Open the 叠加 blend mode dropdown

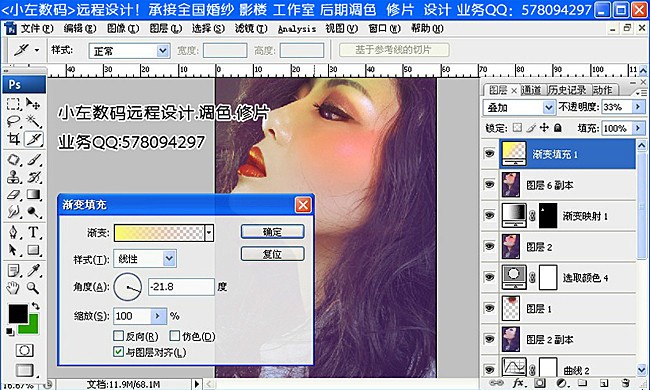548,108
